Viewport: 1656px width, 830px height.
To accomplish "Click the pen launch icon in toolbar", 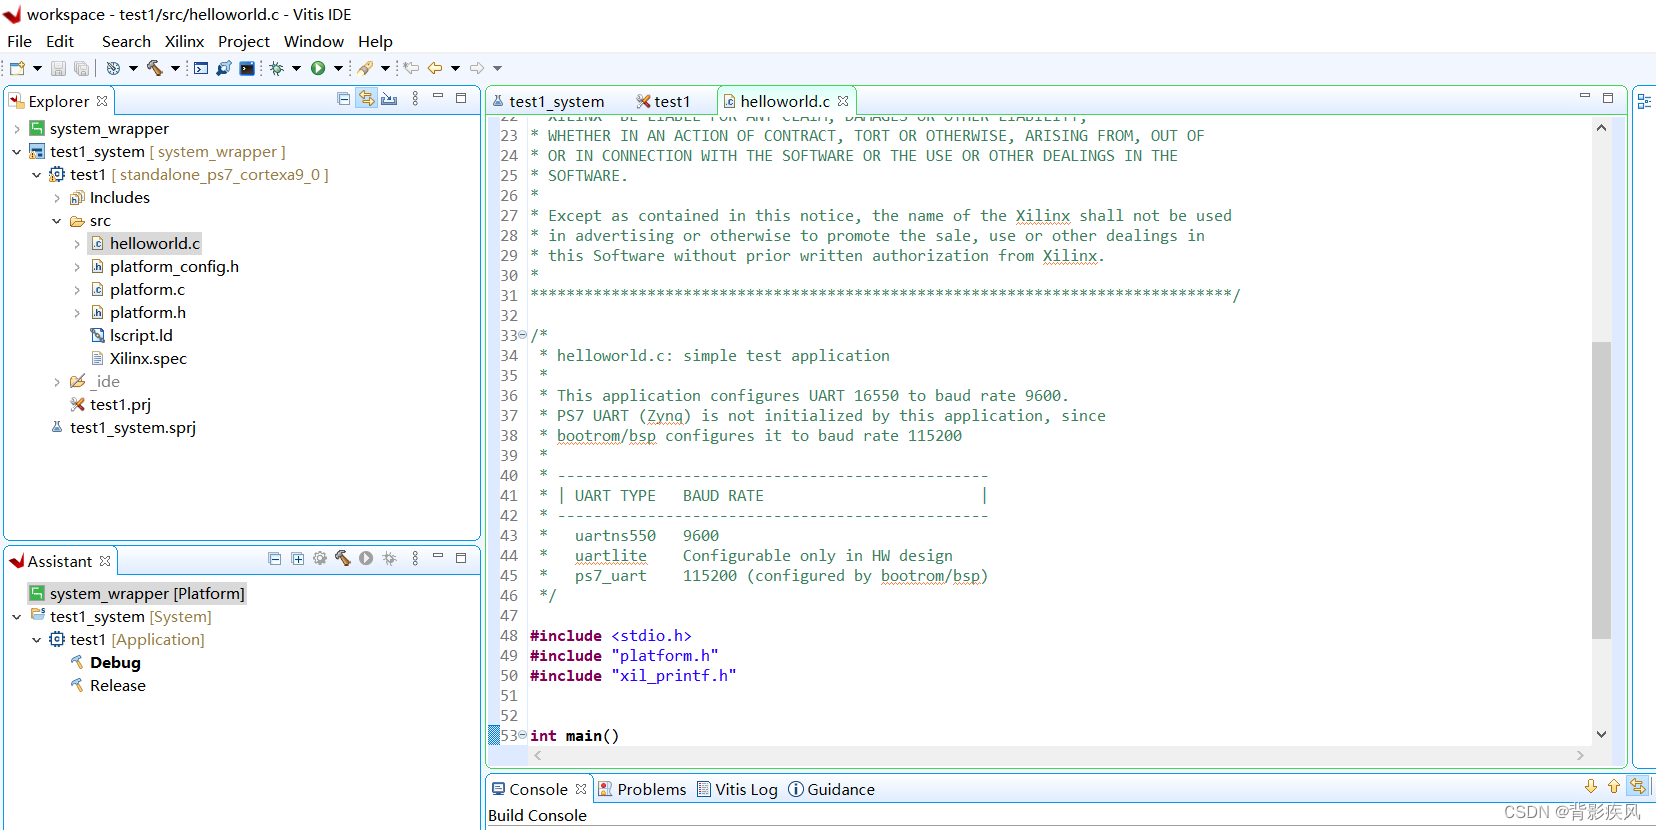I will point(365,68).
